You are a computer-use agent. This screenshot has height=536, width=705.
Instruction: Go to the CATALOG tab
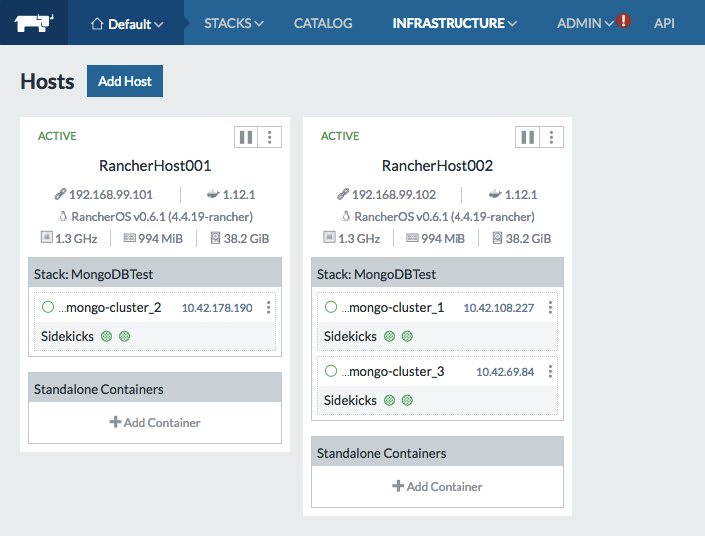(323, 23)
